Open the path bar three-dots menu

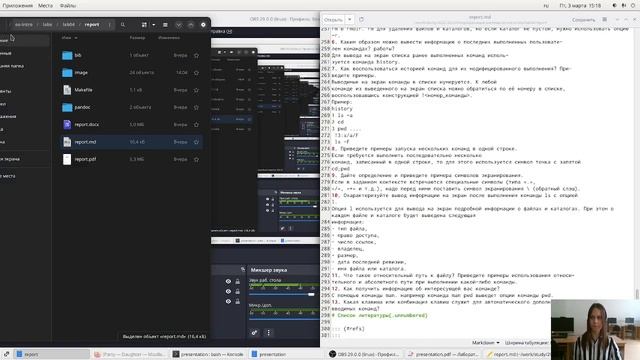pyautogui.click(x=109, y=25)
